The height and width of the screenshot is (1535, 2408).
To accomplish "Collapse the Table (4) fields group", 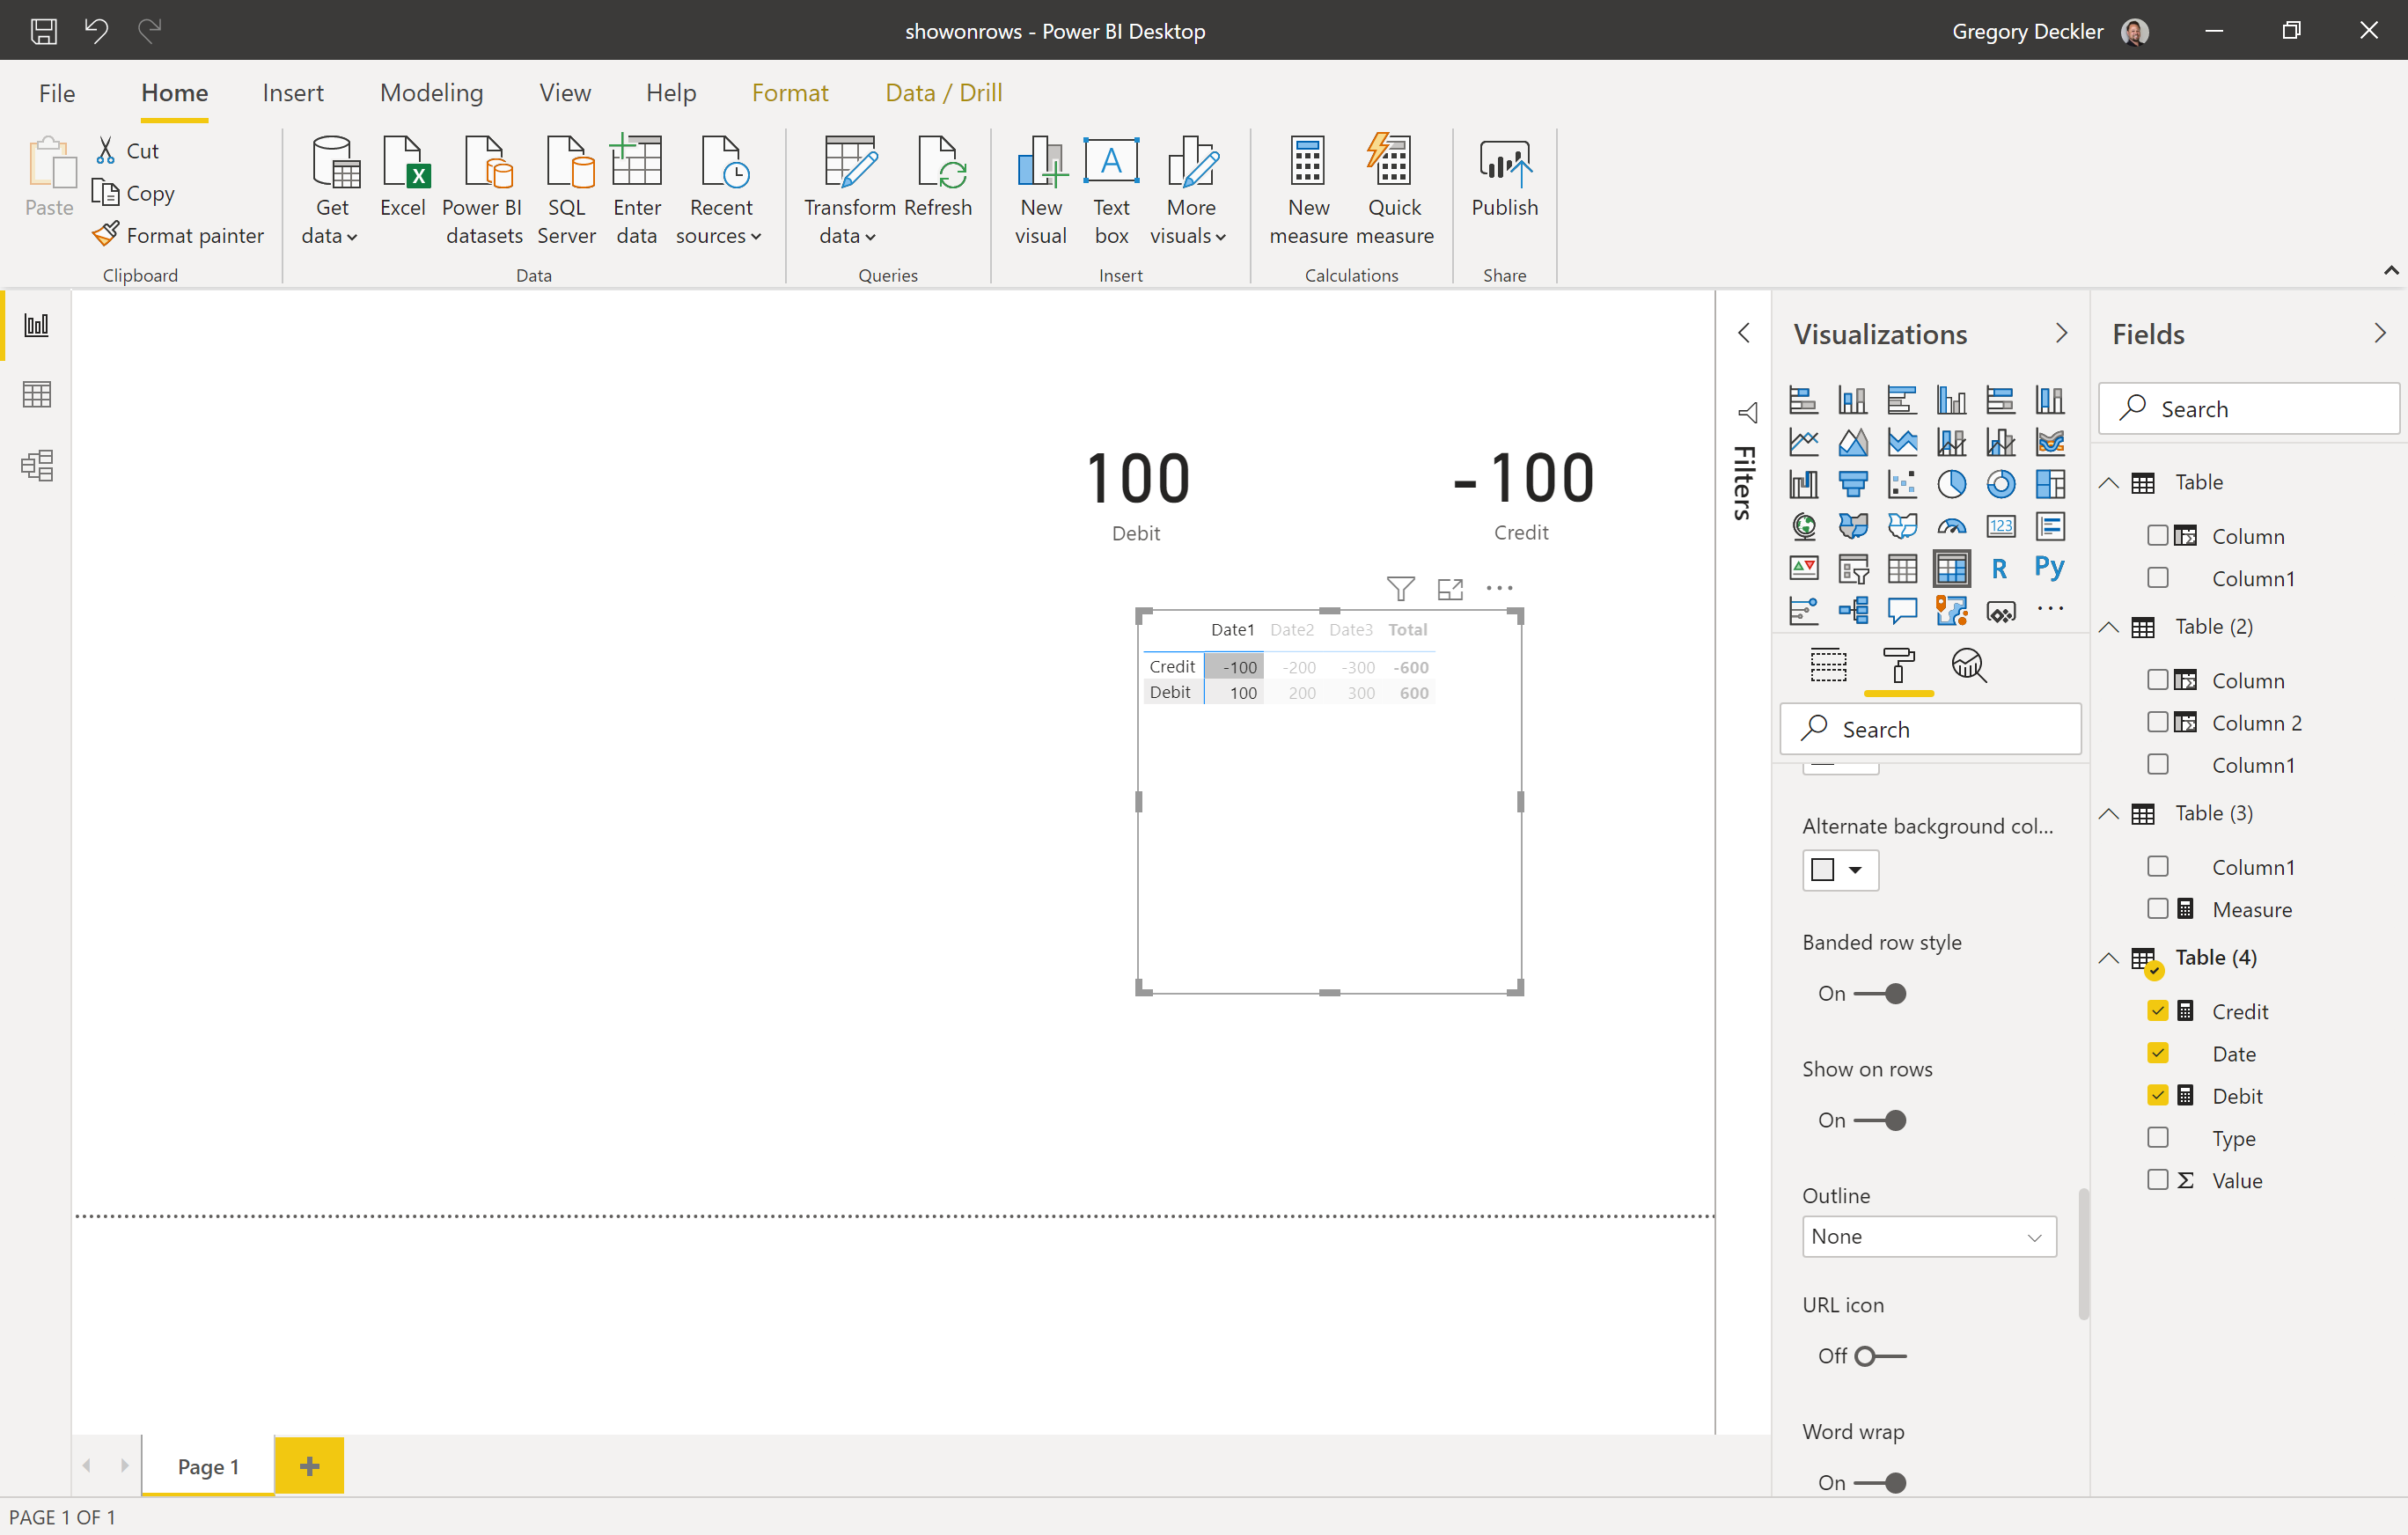I will coord(2108,958).
